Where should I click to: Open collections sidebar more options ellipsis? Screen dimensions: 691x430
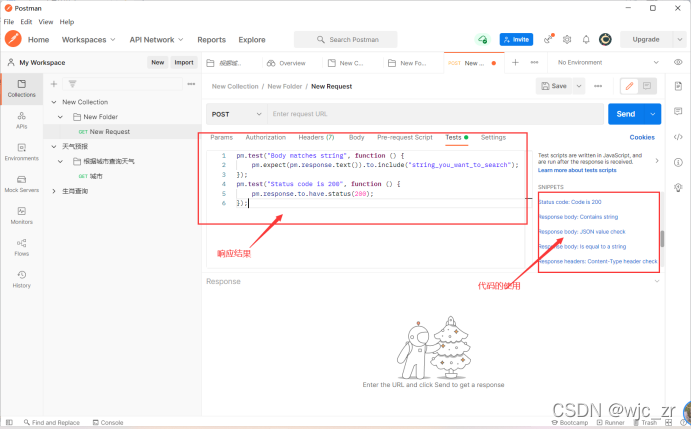[191, 84]
